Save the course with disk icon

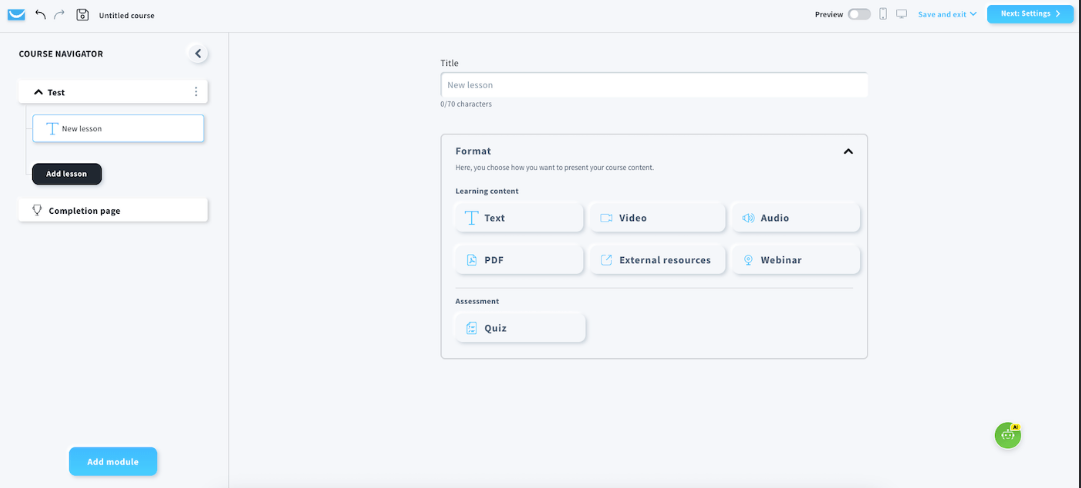tap(83, 14)
